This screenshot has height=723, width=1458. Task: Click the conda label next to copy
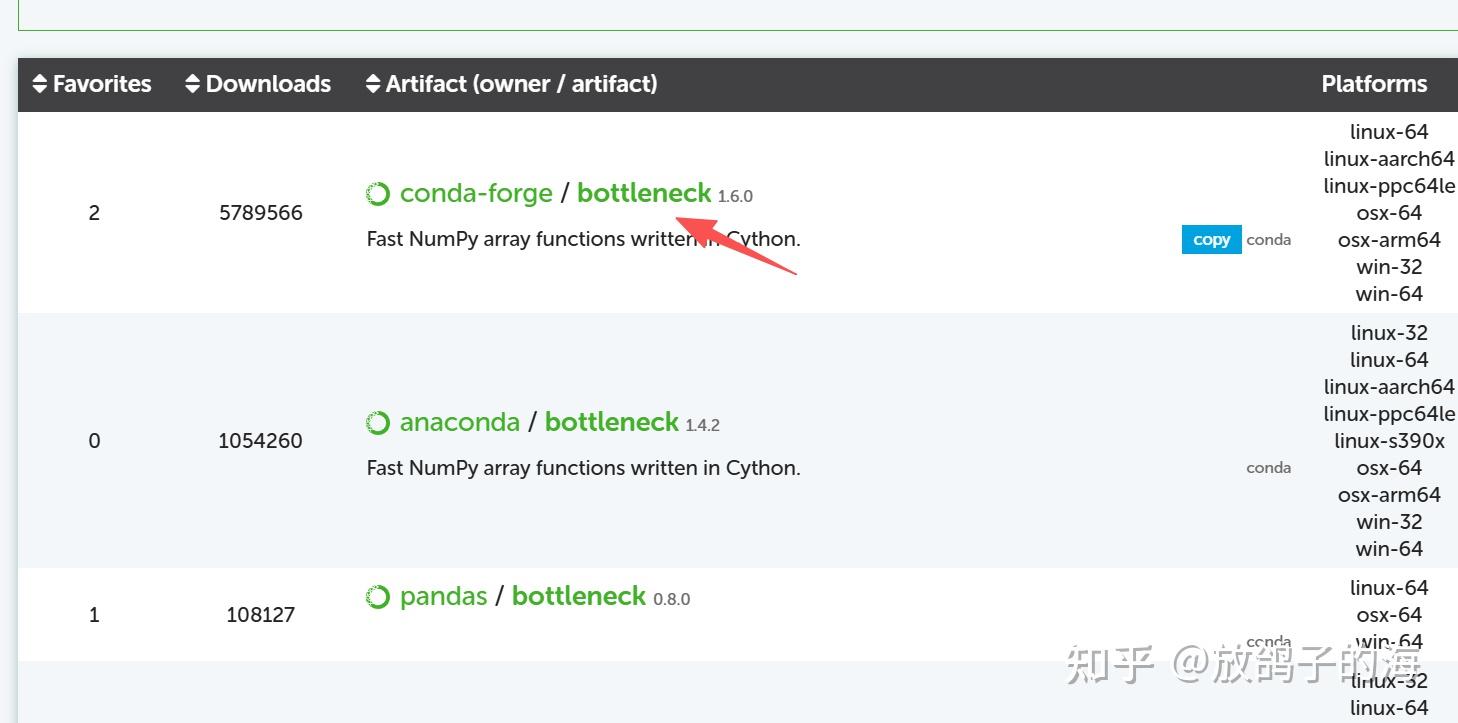(x=1269, y=240)
